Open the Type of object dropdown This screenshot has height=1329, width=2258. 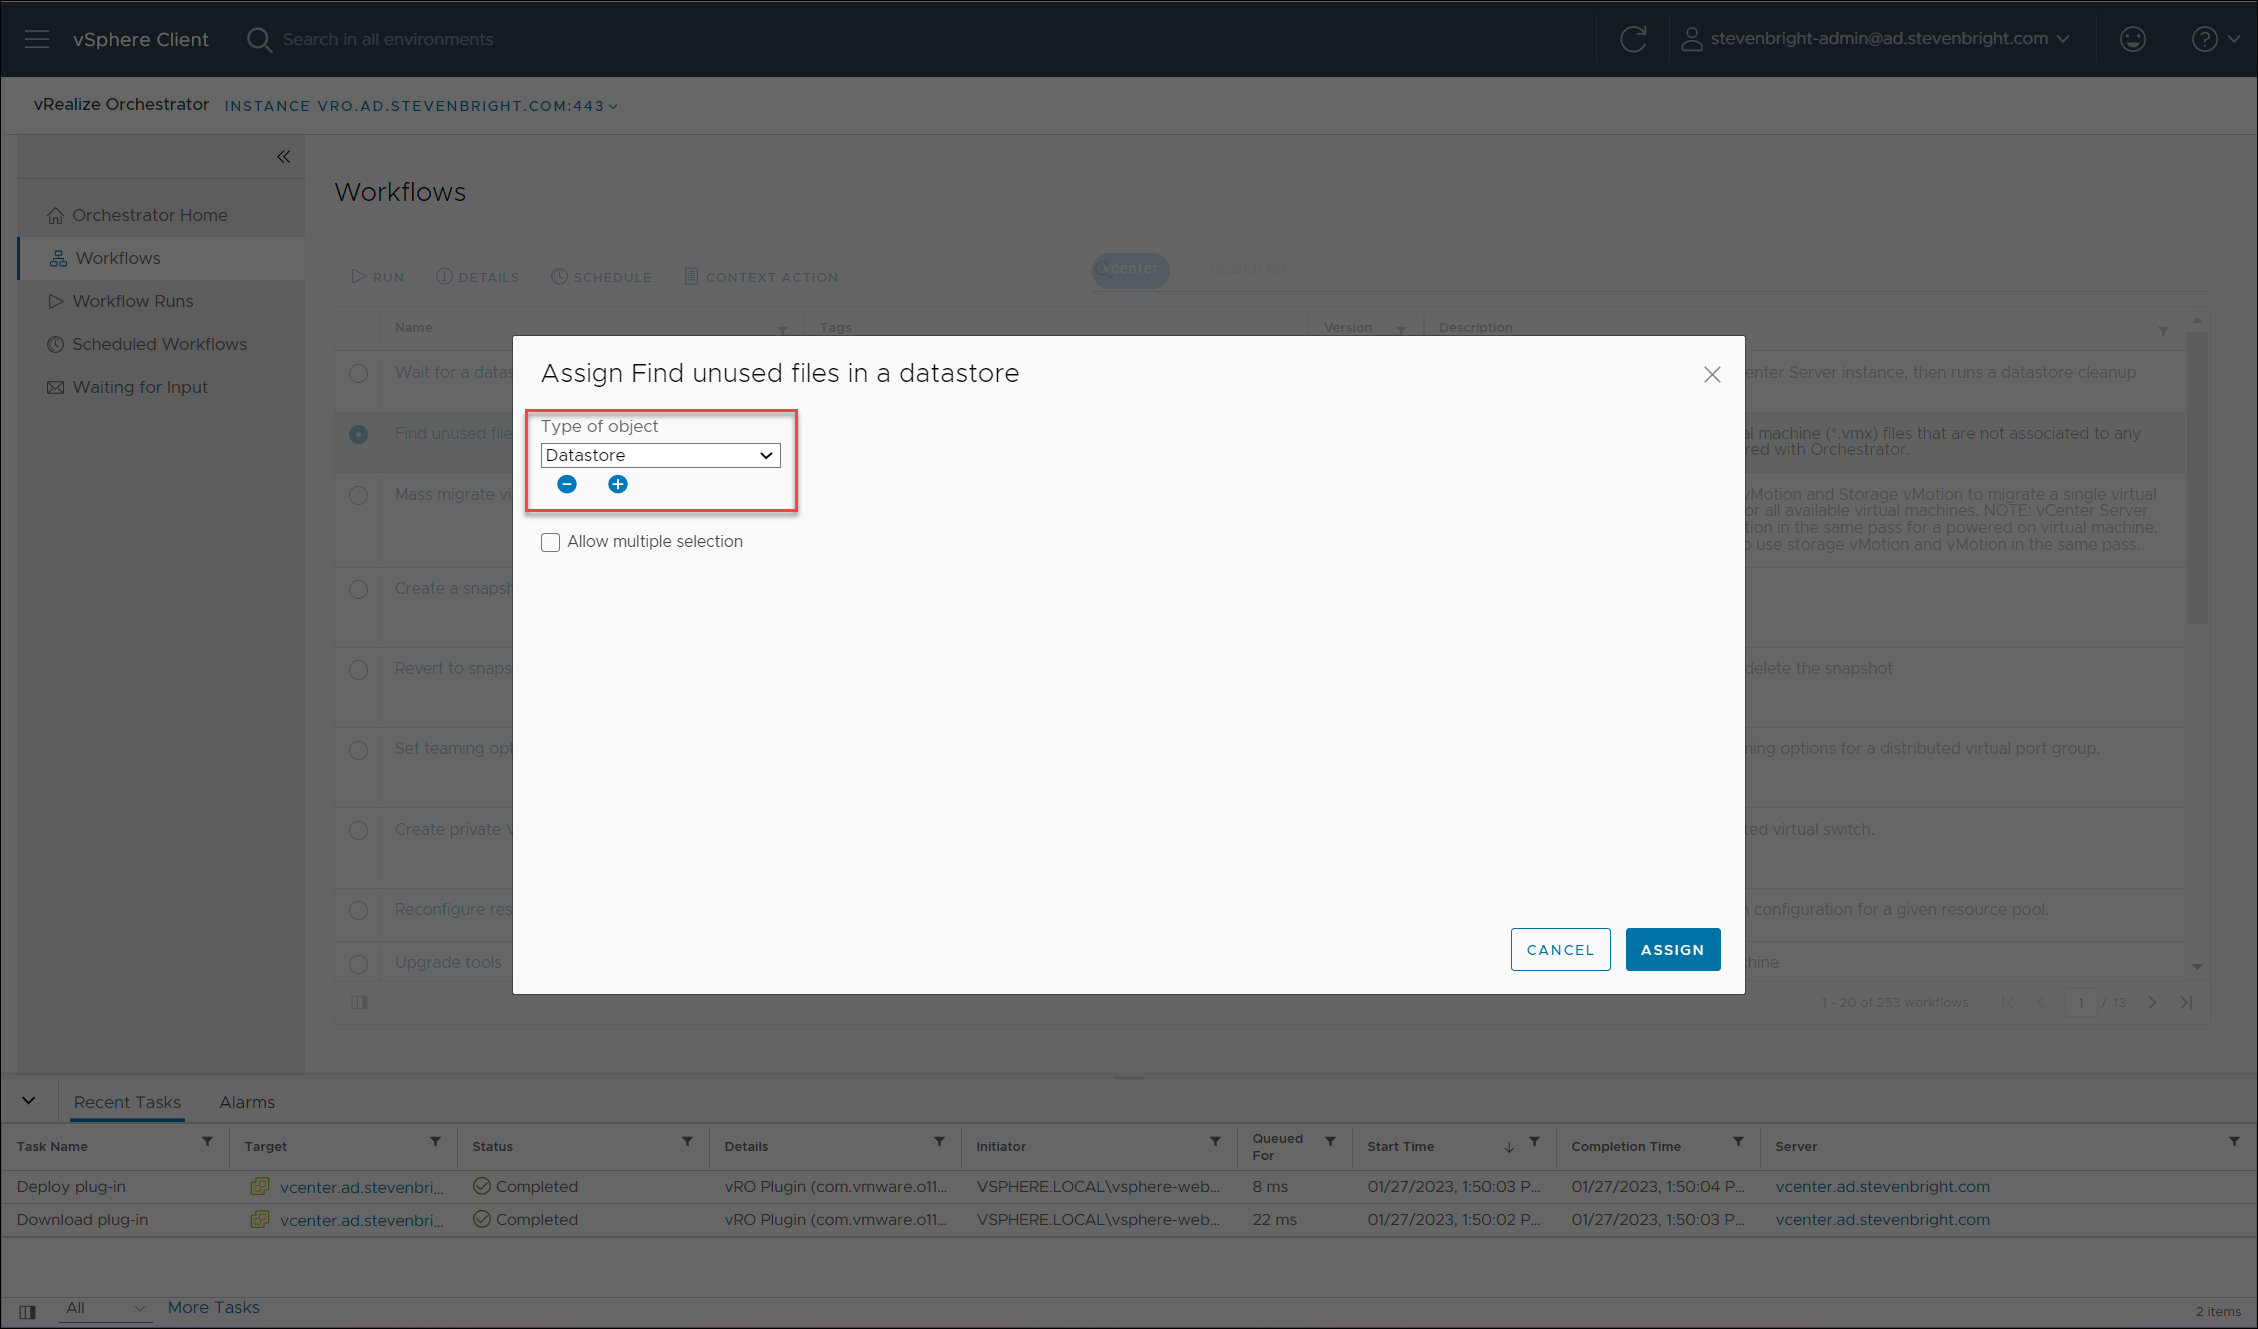(660, 455)
